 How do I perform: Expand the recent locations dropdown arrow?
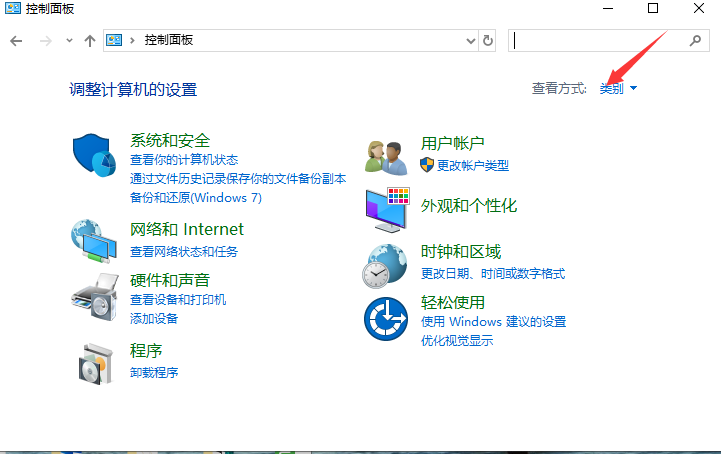click(x=69, y=40)
